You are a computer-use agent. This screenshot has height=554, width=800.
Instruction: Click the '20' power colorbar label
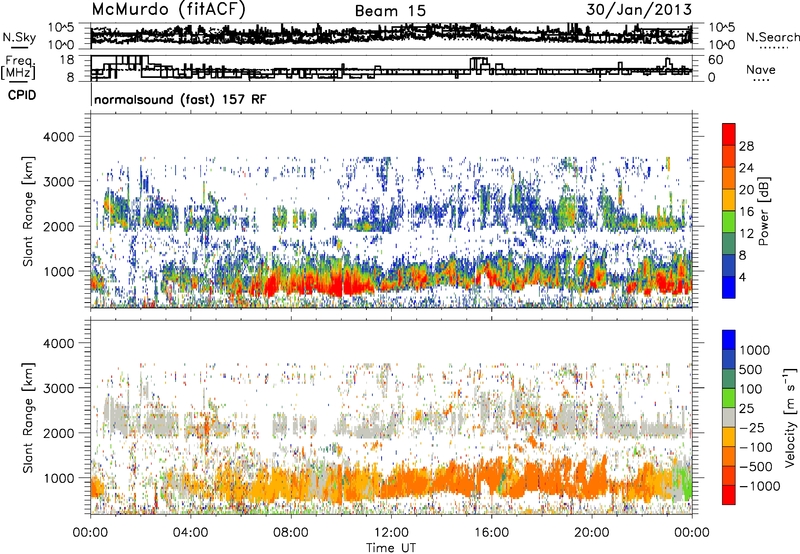[x=746, y=190]
